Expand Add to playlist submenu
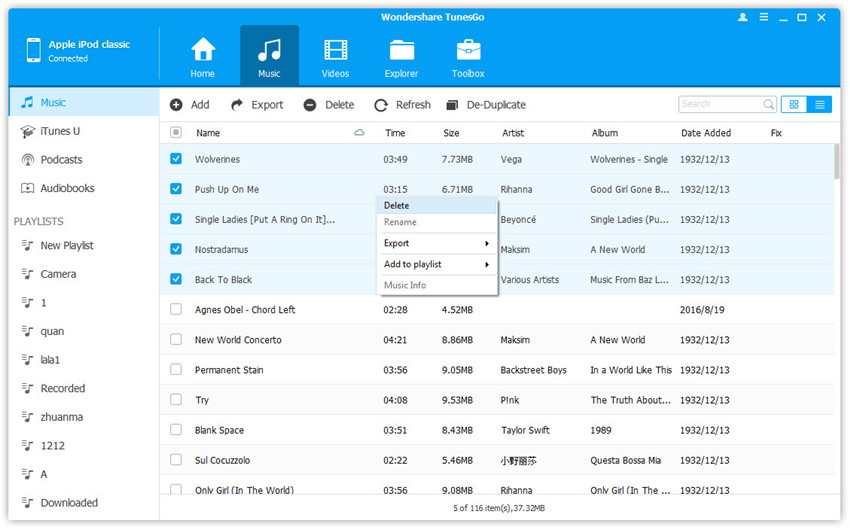This screenshot has width=850, height=529. [437, 264]
